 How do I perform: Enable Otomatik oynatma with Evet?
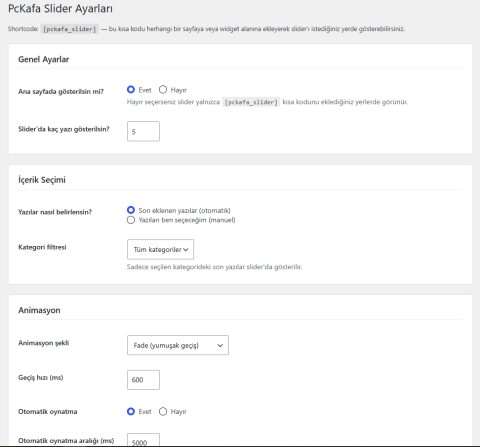coord(131,411)
